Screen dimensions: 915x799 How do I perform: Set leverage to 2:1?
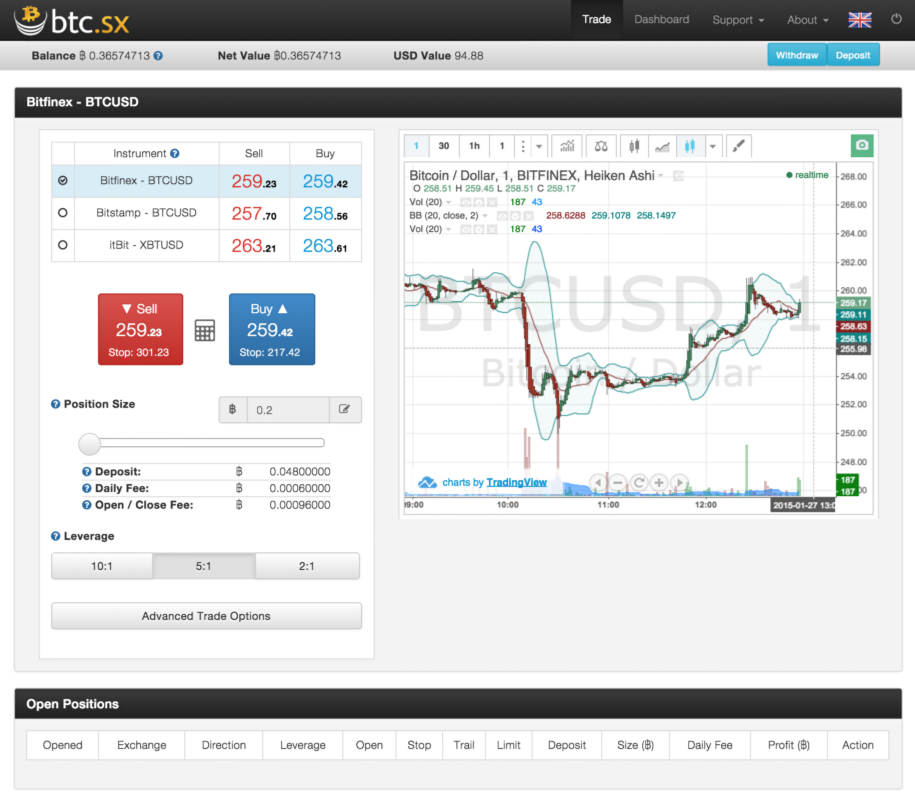(308, 566)
